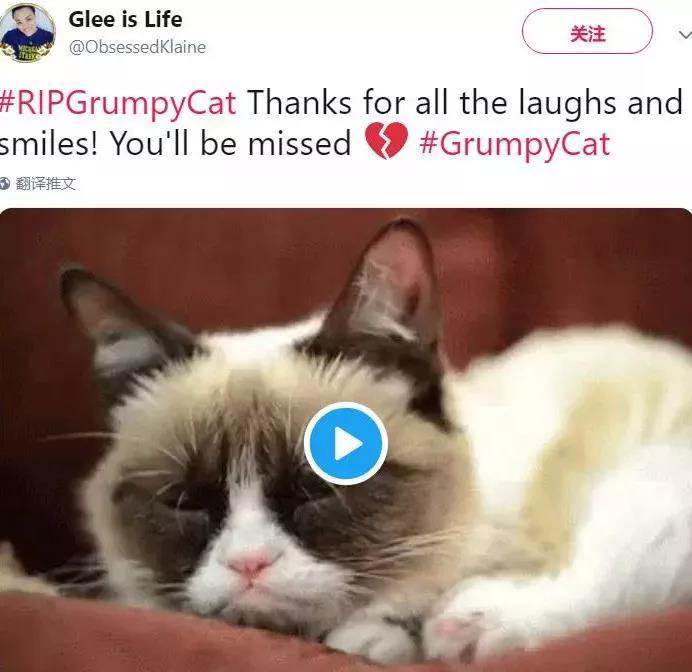
Task: Open Glee is Life profile avatar
Action: [x=27, y=33]
